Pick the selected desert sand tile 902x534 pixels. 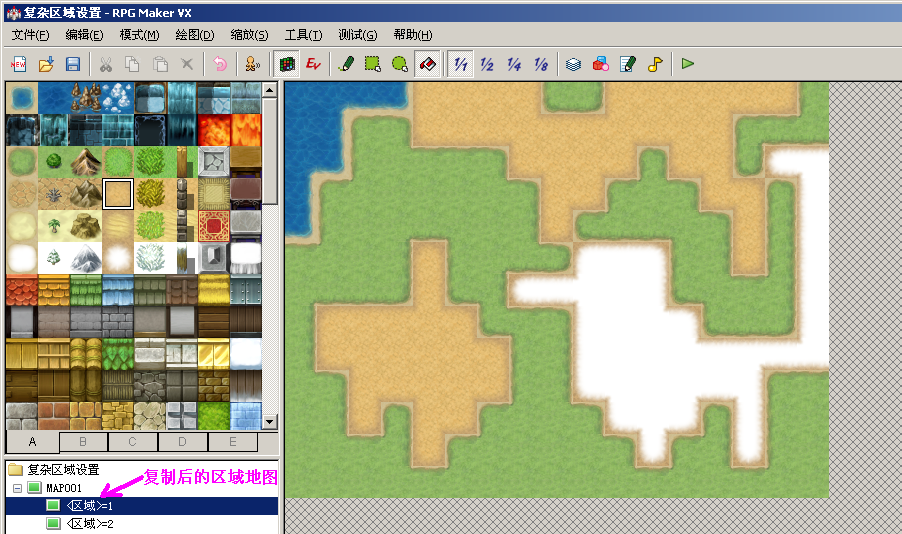118,194
